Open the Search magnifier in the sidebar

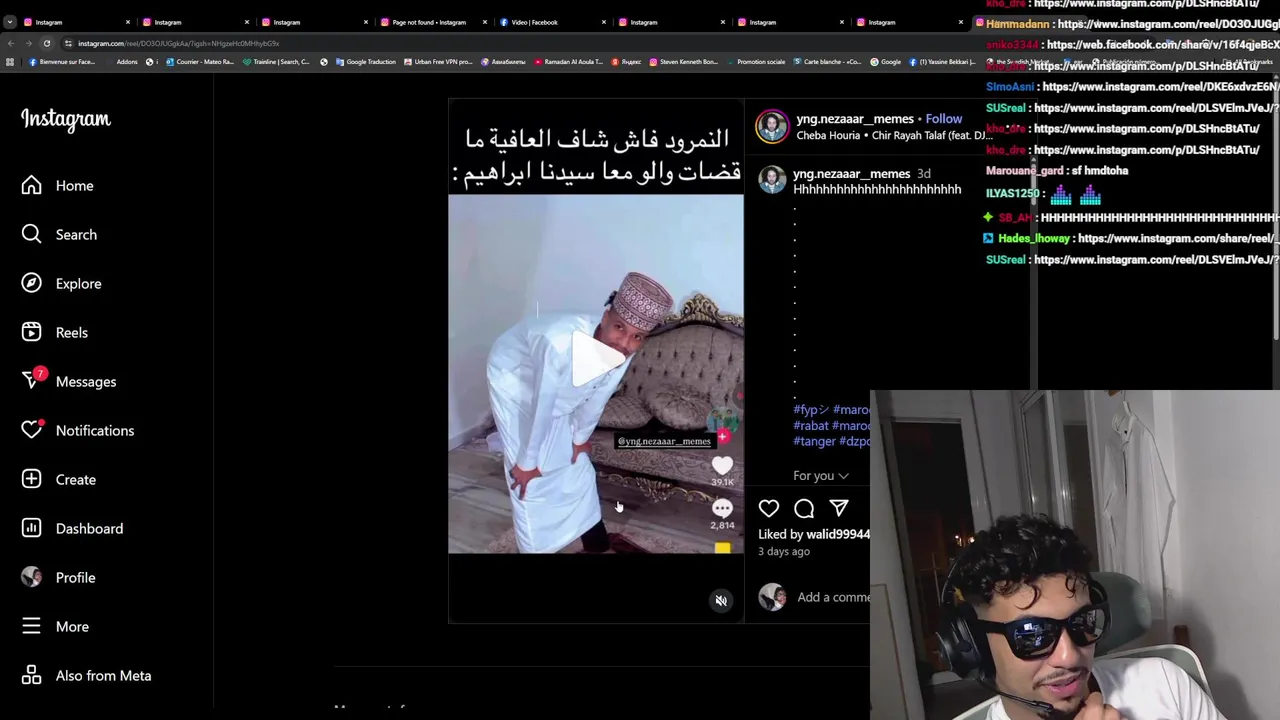(31, 234)
